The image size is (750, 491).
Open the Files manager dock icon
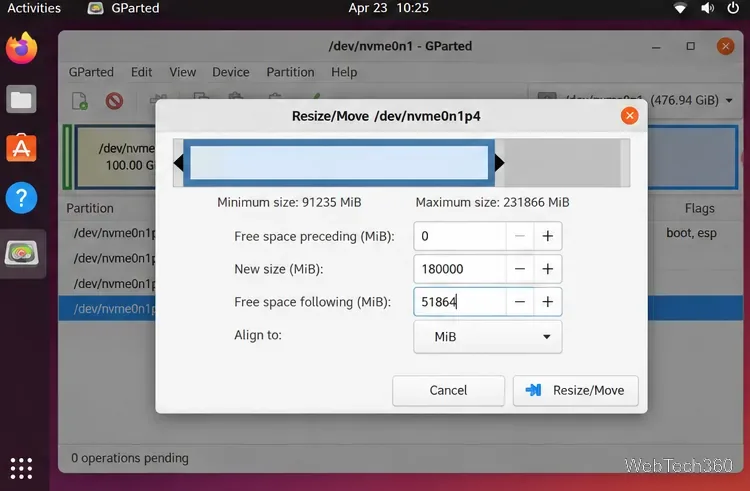(x=21, y=99)
